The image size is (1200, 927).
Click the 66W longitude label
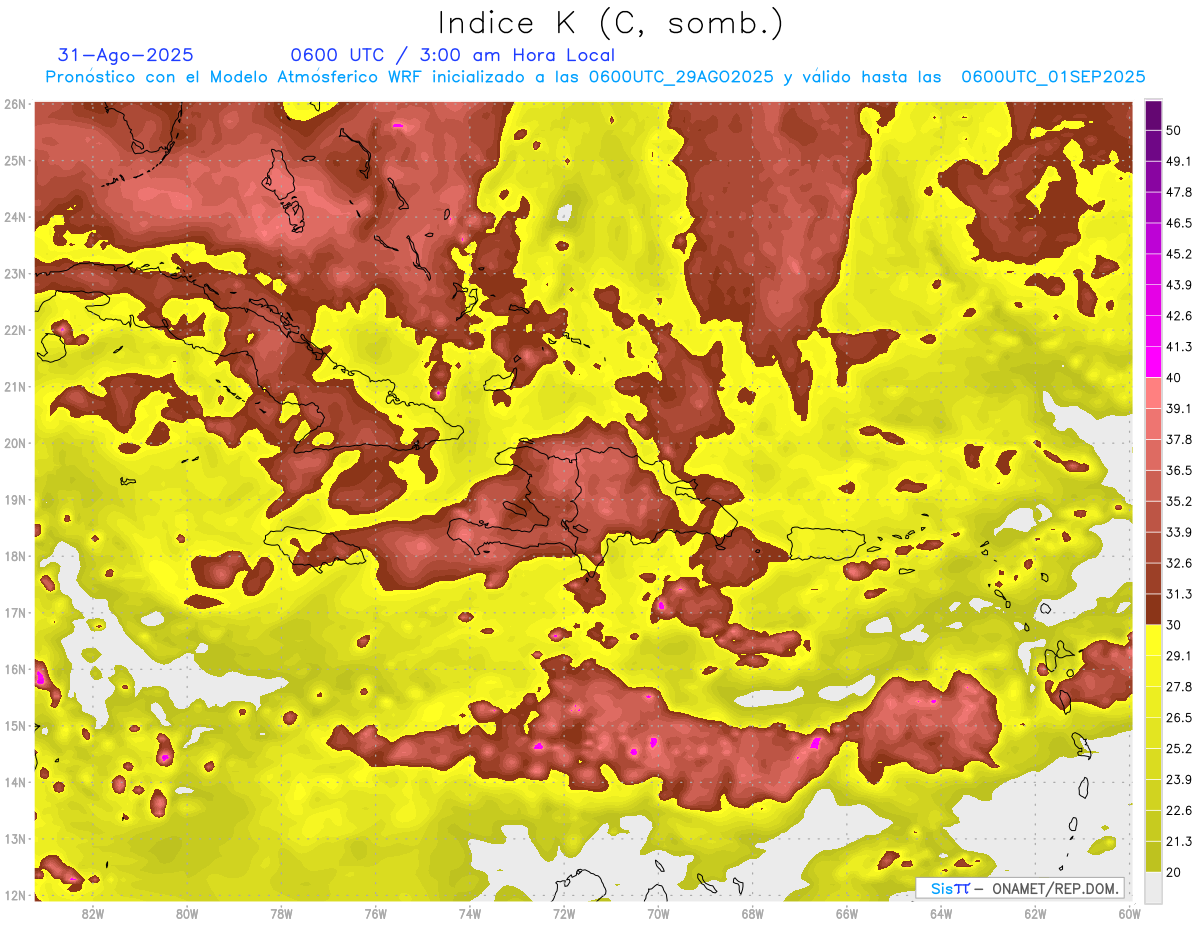click(847, 913)
